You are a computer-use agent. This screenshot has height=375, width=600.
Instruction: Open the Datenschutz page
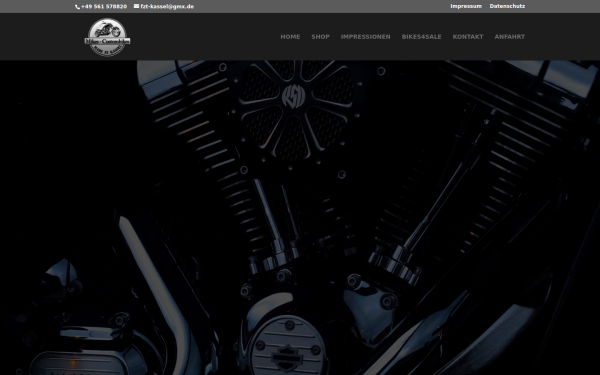(507, 6)
